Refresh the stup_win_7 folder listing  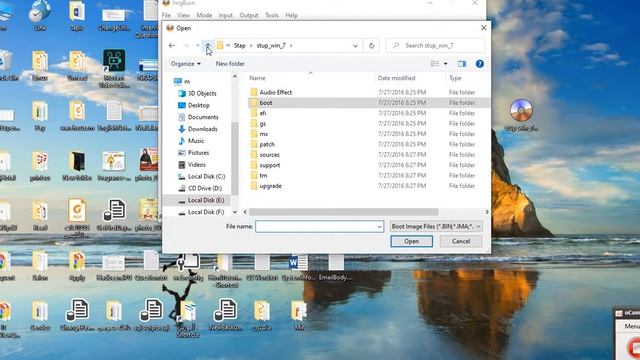(x=371, y=46)
